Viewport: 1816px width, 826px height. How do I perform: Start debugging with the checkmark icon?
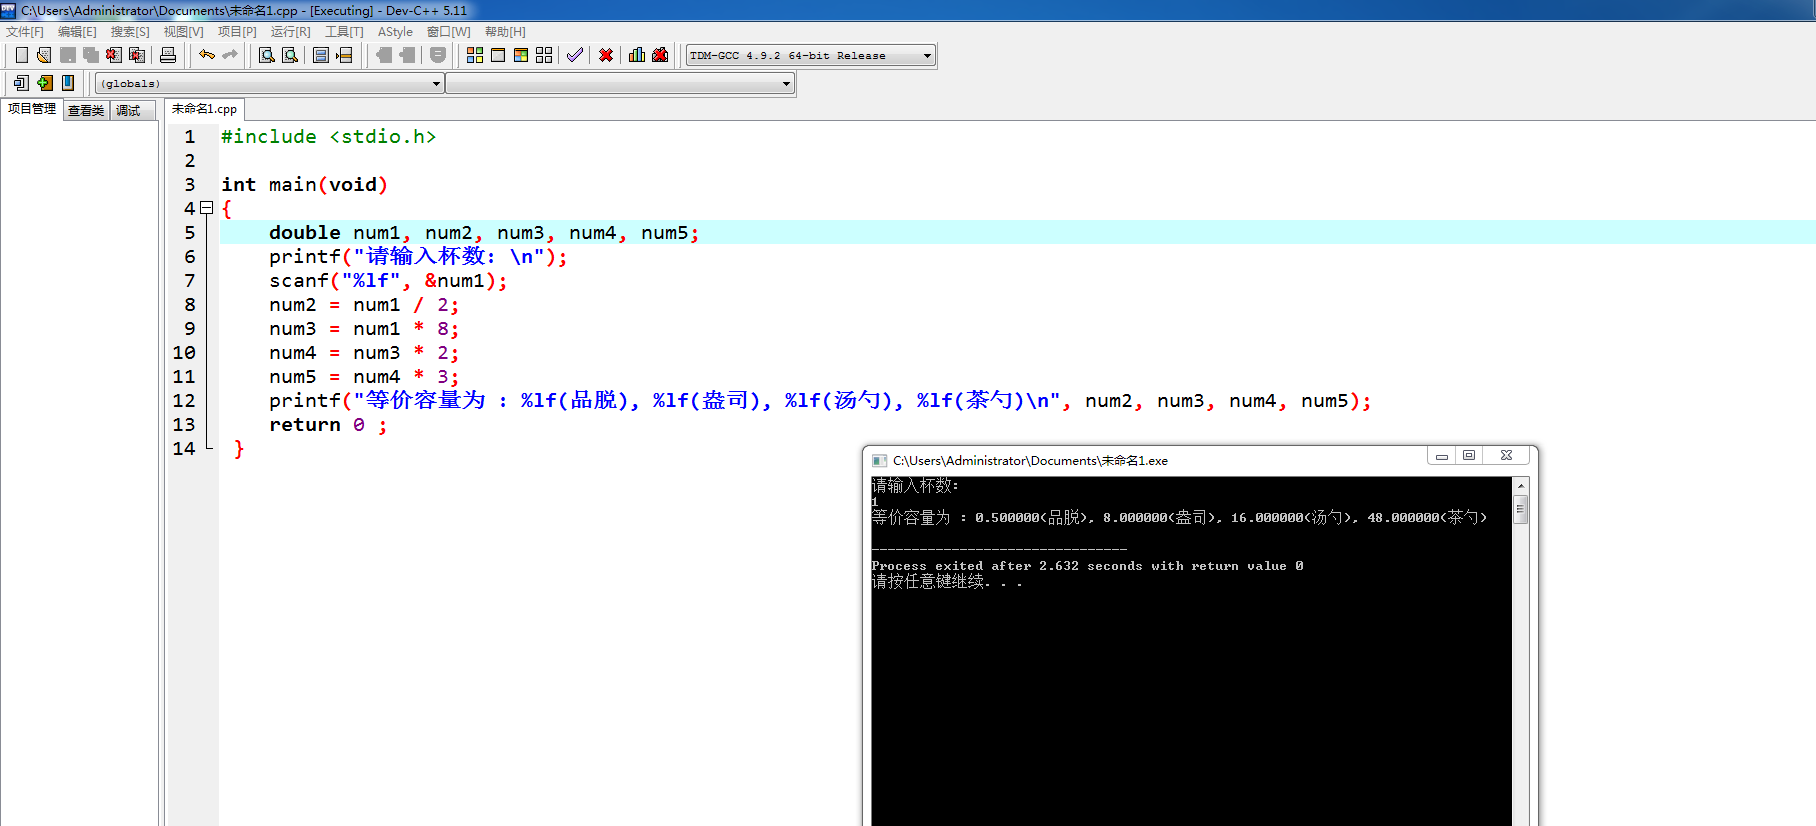(575, 55)
